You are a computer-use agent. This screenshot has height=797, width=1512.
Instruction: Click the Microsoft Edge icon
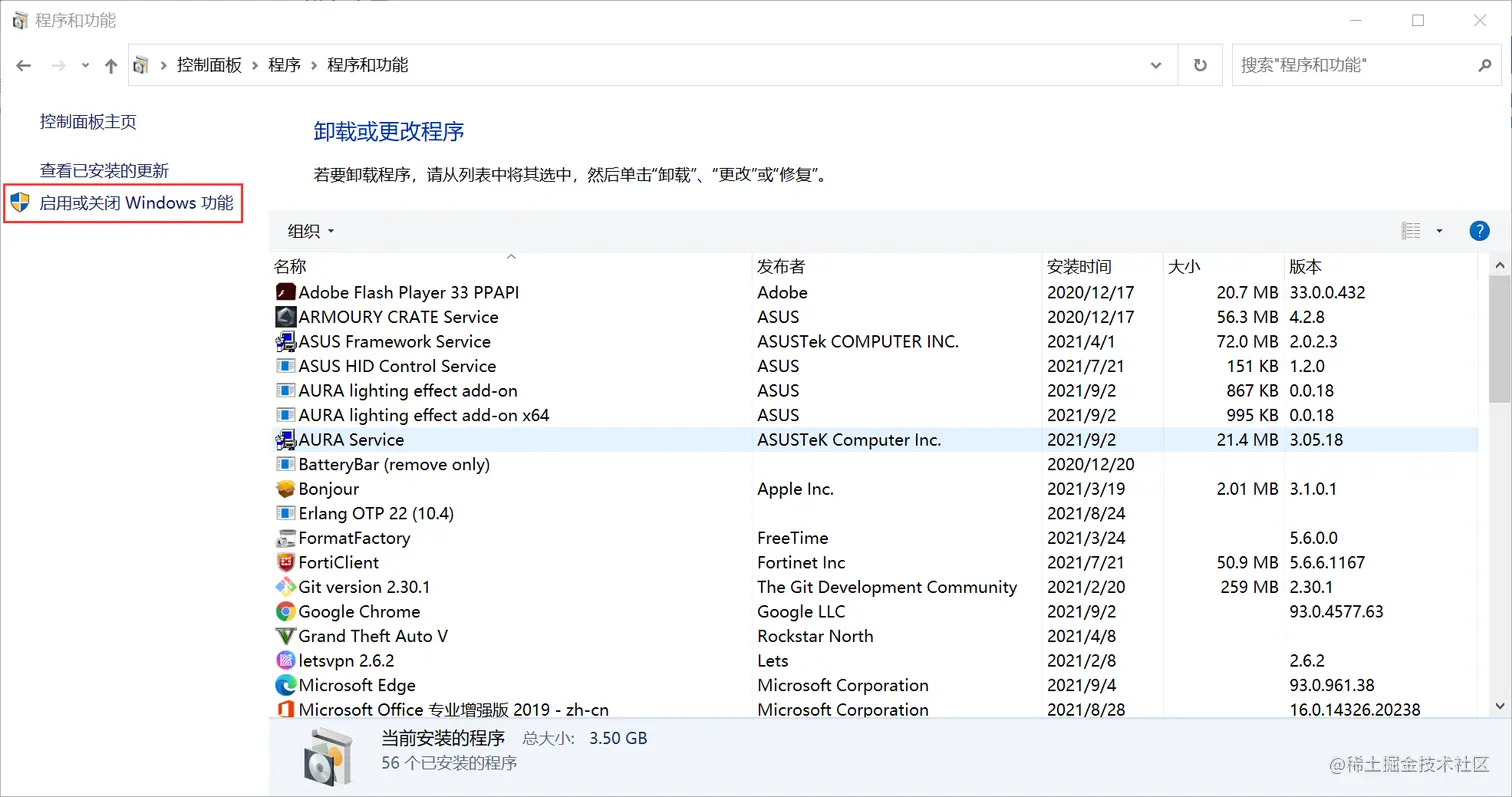click(285, 685)
